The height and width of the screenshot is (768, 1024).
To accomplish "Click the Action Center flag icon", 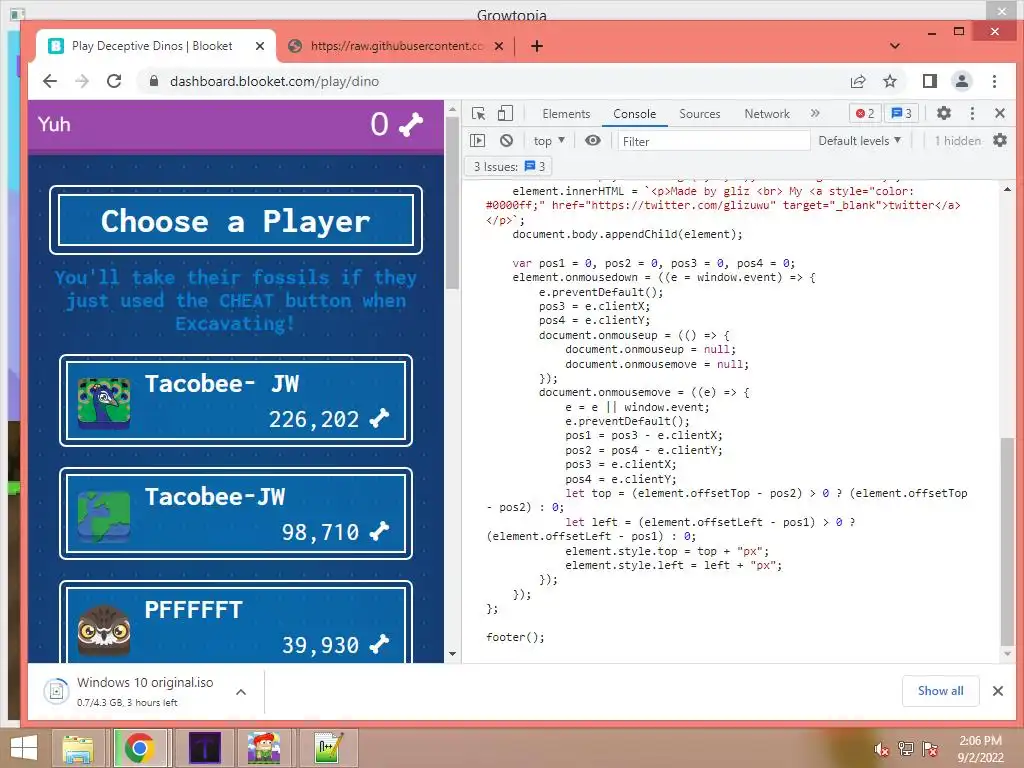I will 929,749.
